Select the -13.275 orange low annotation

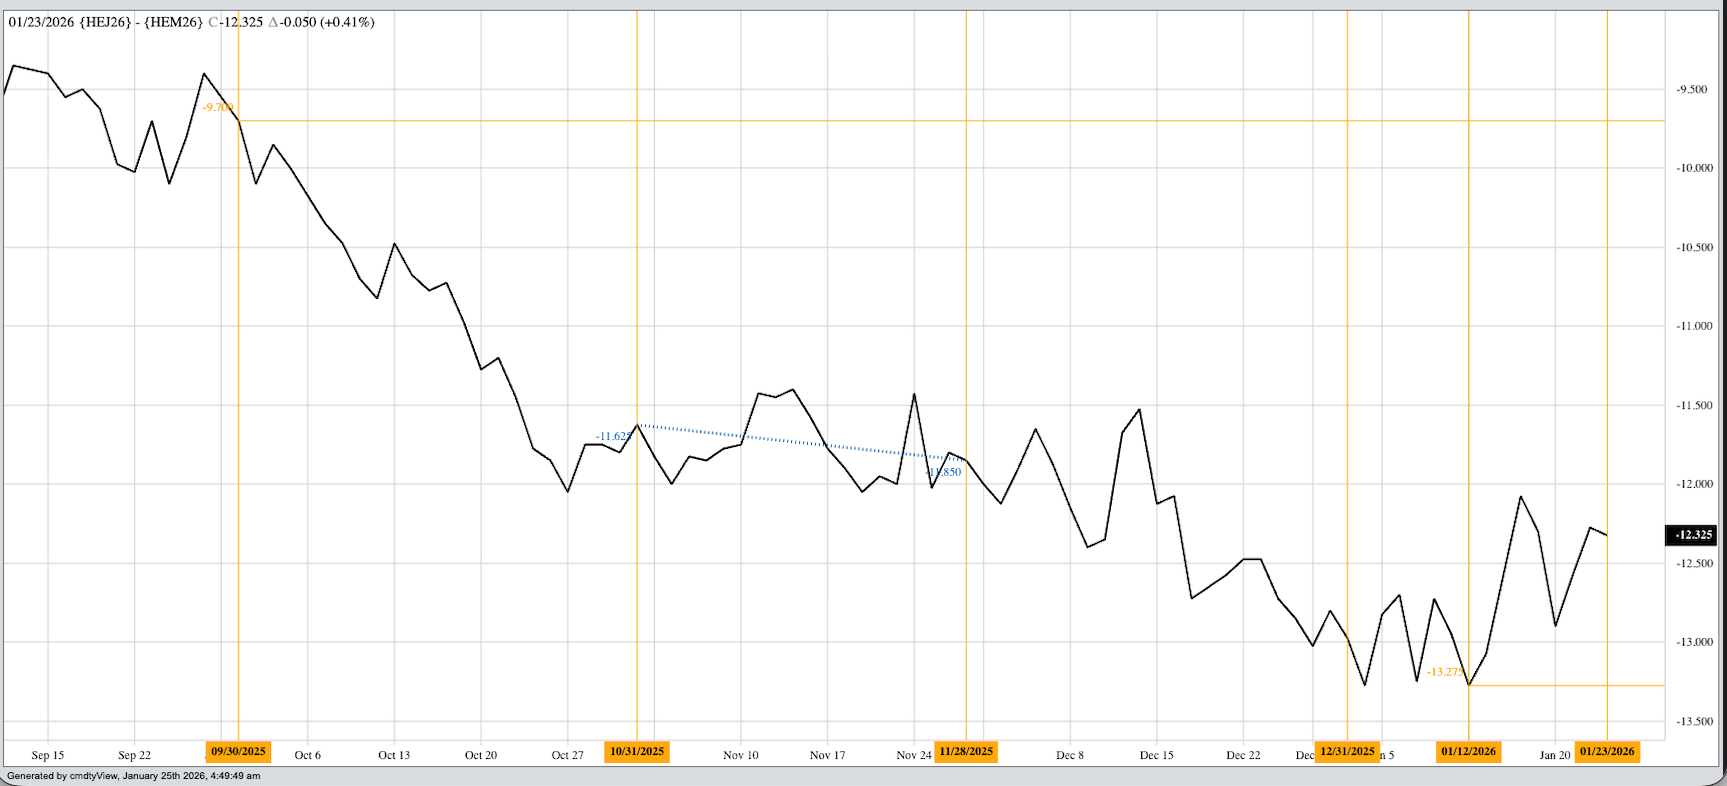pos(1445,672)
